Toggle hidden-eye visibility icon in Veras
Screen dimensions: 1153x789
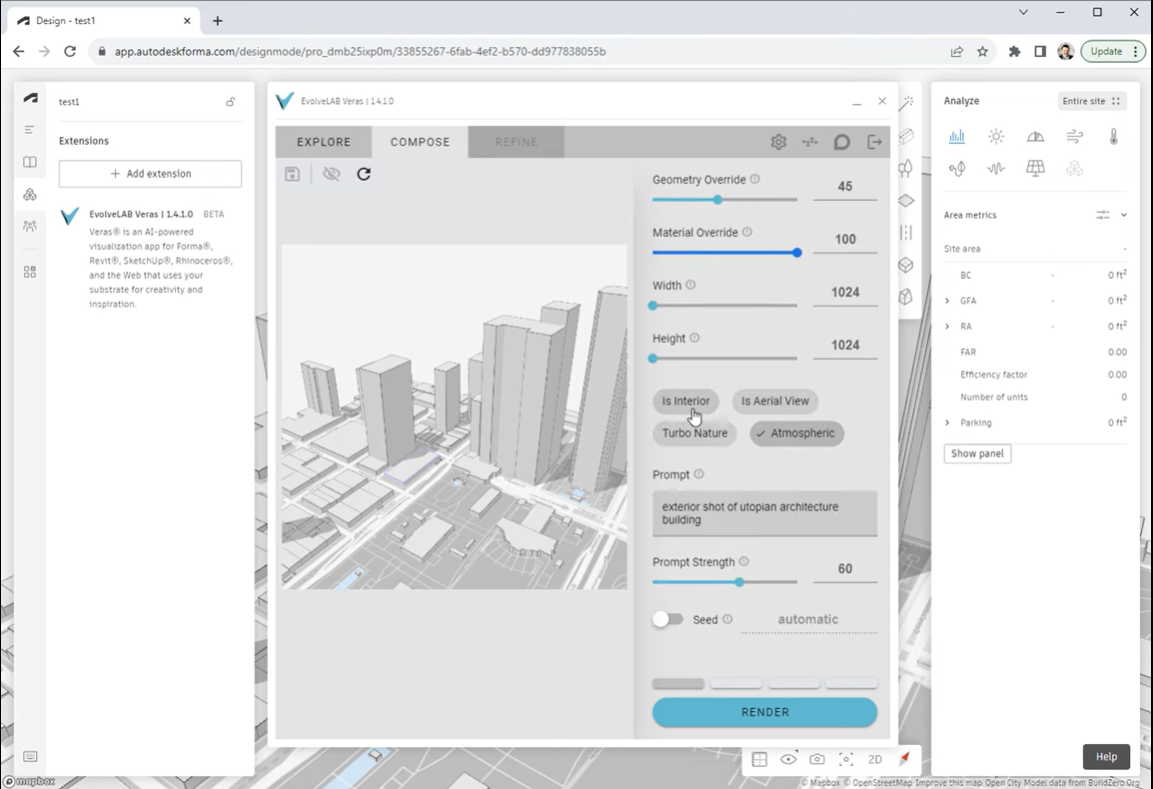coord(331,174)
